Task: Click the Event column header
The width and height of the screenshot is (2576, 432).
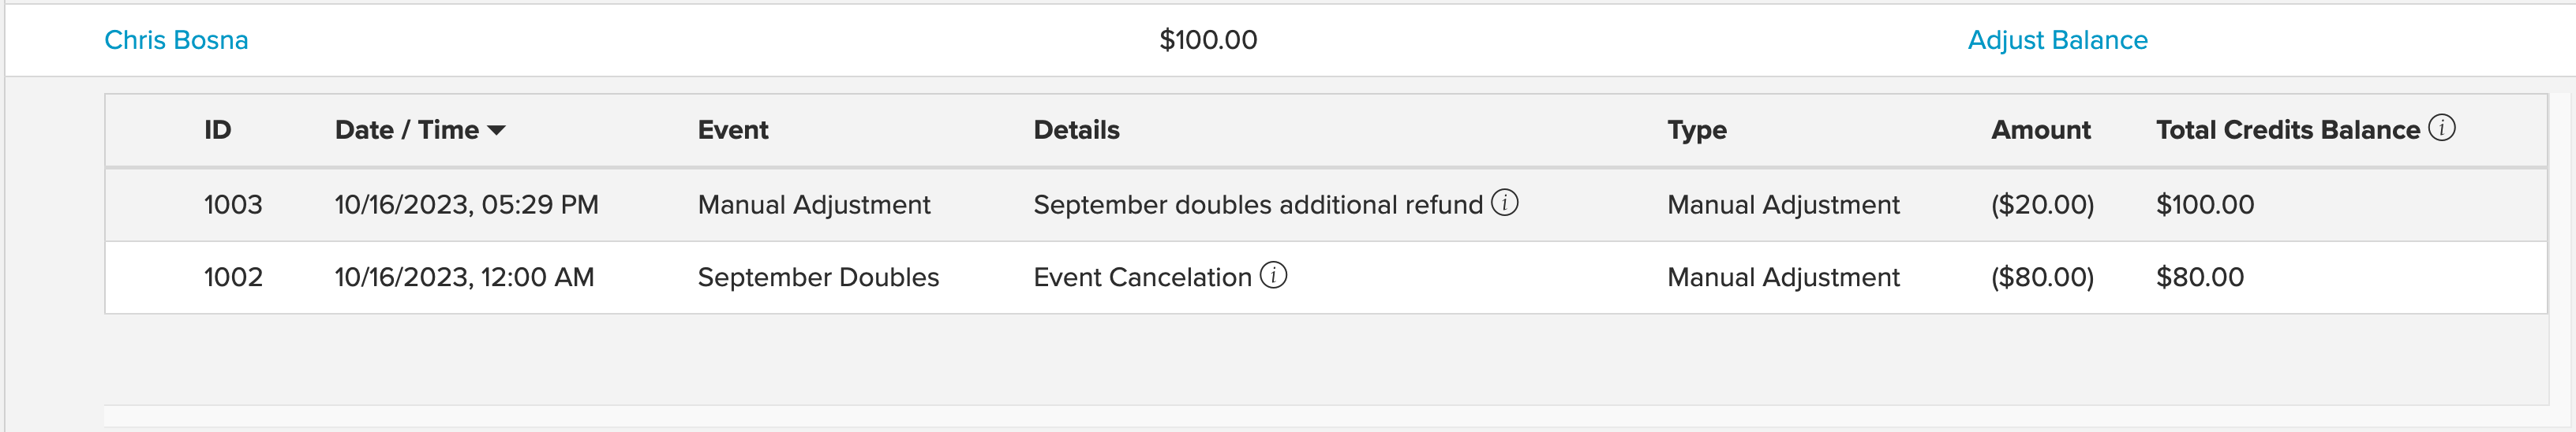Action: pyautogui.click(x=733, y=130)
